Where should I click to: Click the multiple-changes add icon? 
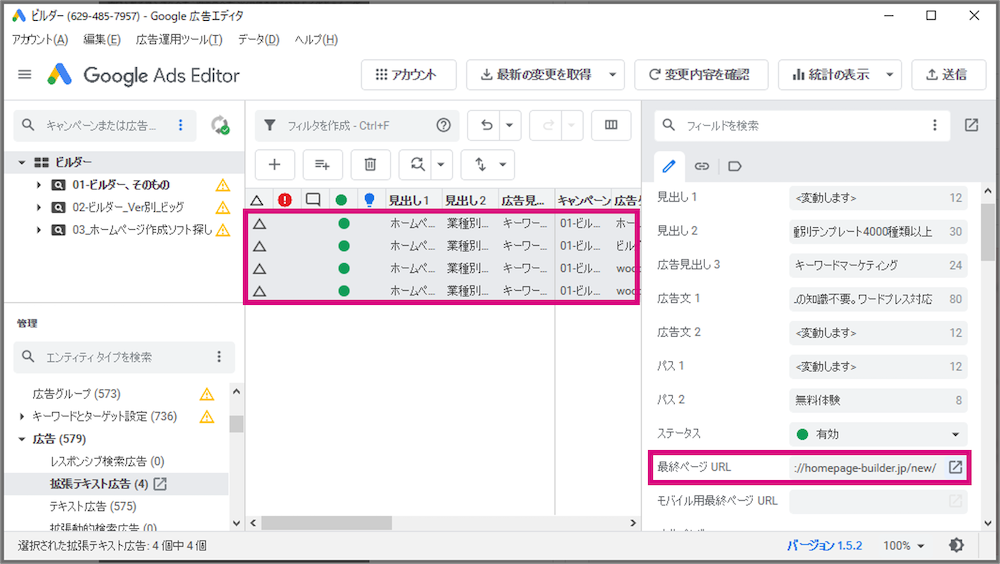point(323,165)
